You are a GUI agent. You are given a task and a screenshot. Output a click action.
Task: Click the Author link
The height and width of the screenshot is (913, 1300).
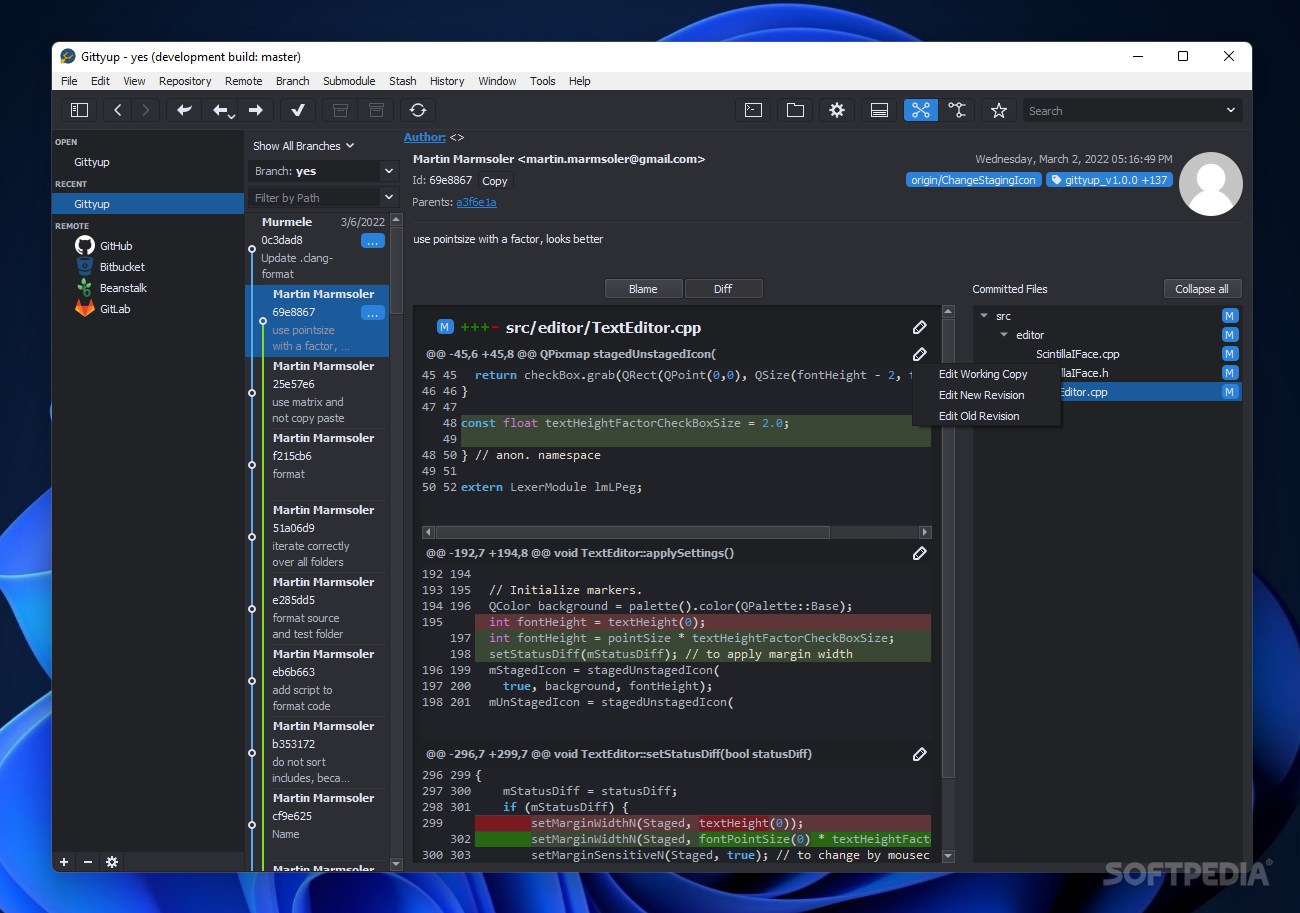pyautogui.click(x=425, y=137)
